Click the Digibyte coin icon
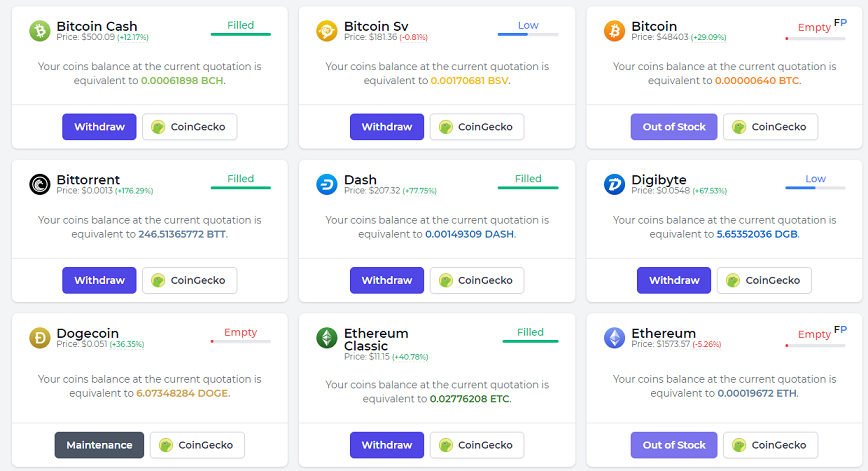Image resolution: width=868 pixels, height=471 pixels. 614,184
